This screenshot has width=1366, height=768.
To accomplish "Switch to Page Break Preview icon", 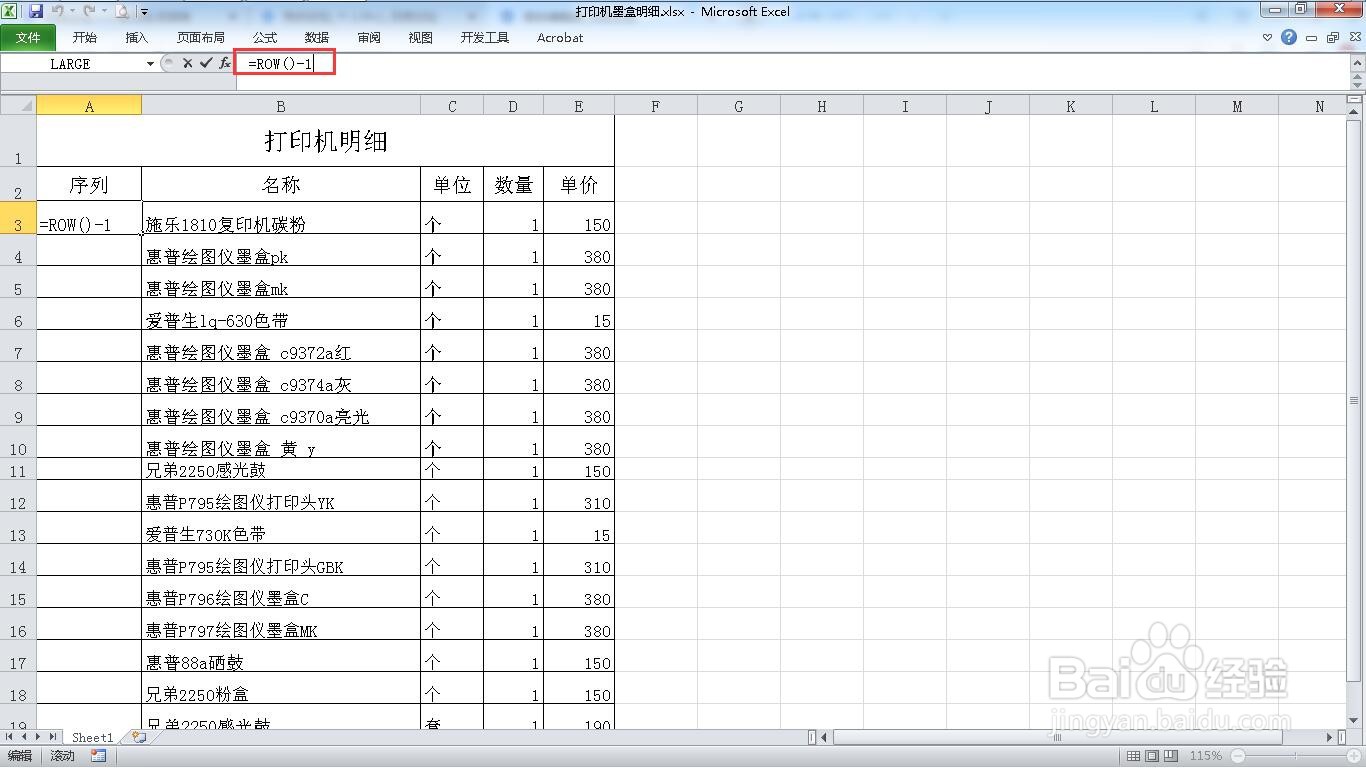I will tap(1171, 756).
